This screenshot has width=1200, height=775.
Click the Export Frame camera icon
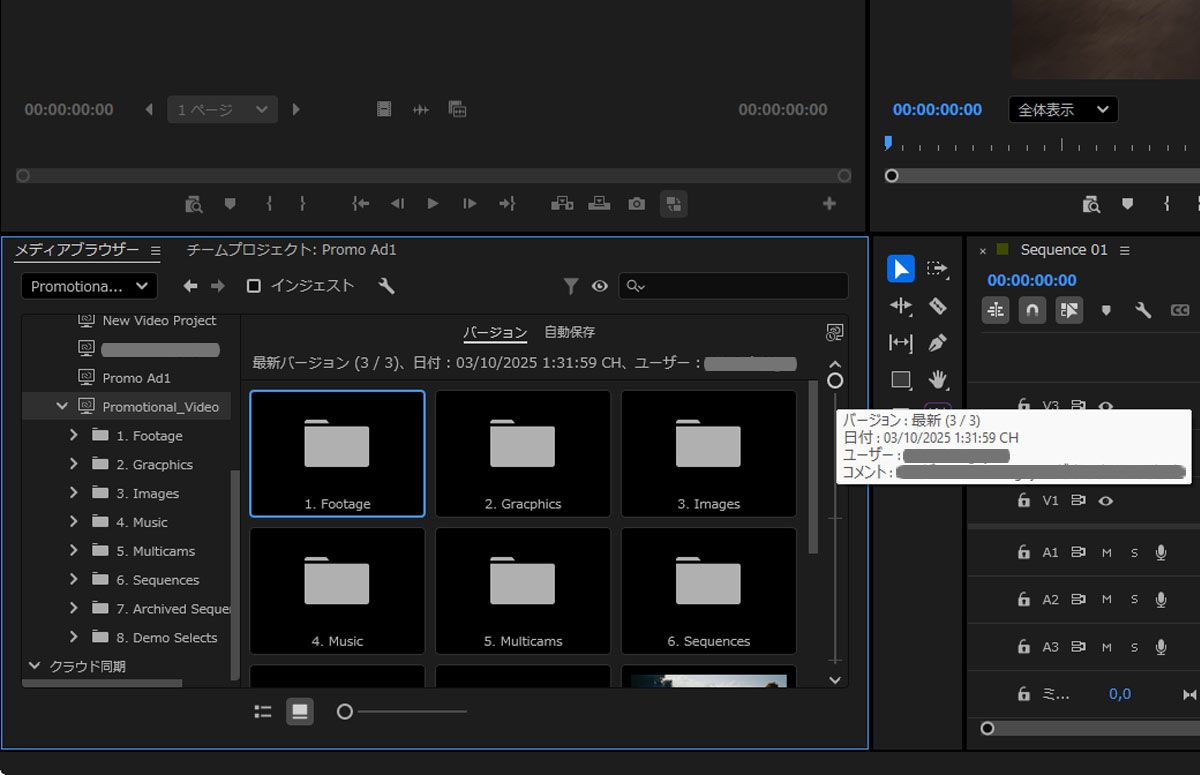coord(636,204)
